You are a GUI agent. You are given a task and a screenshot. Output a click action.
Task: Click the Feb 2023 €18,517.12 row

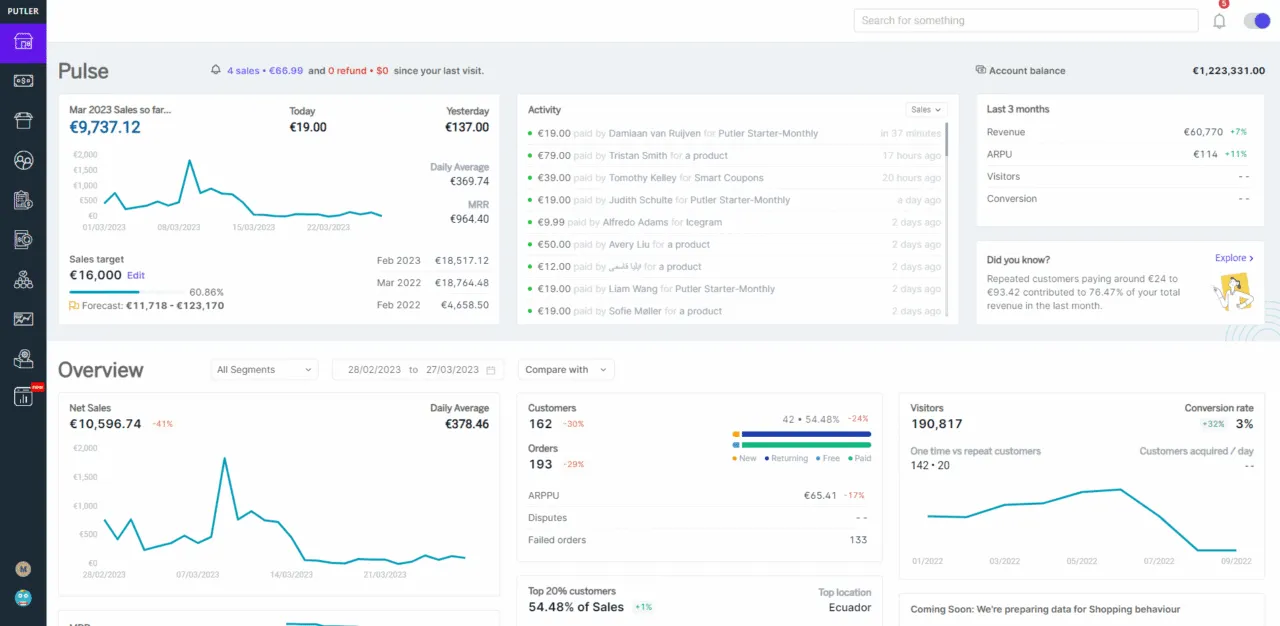point(432,260)
